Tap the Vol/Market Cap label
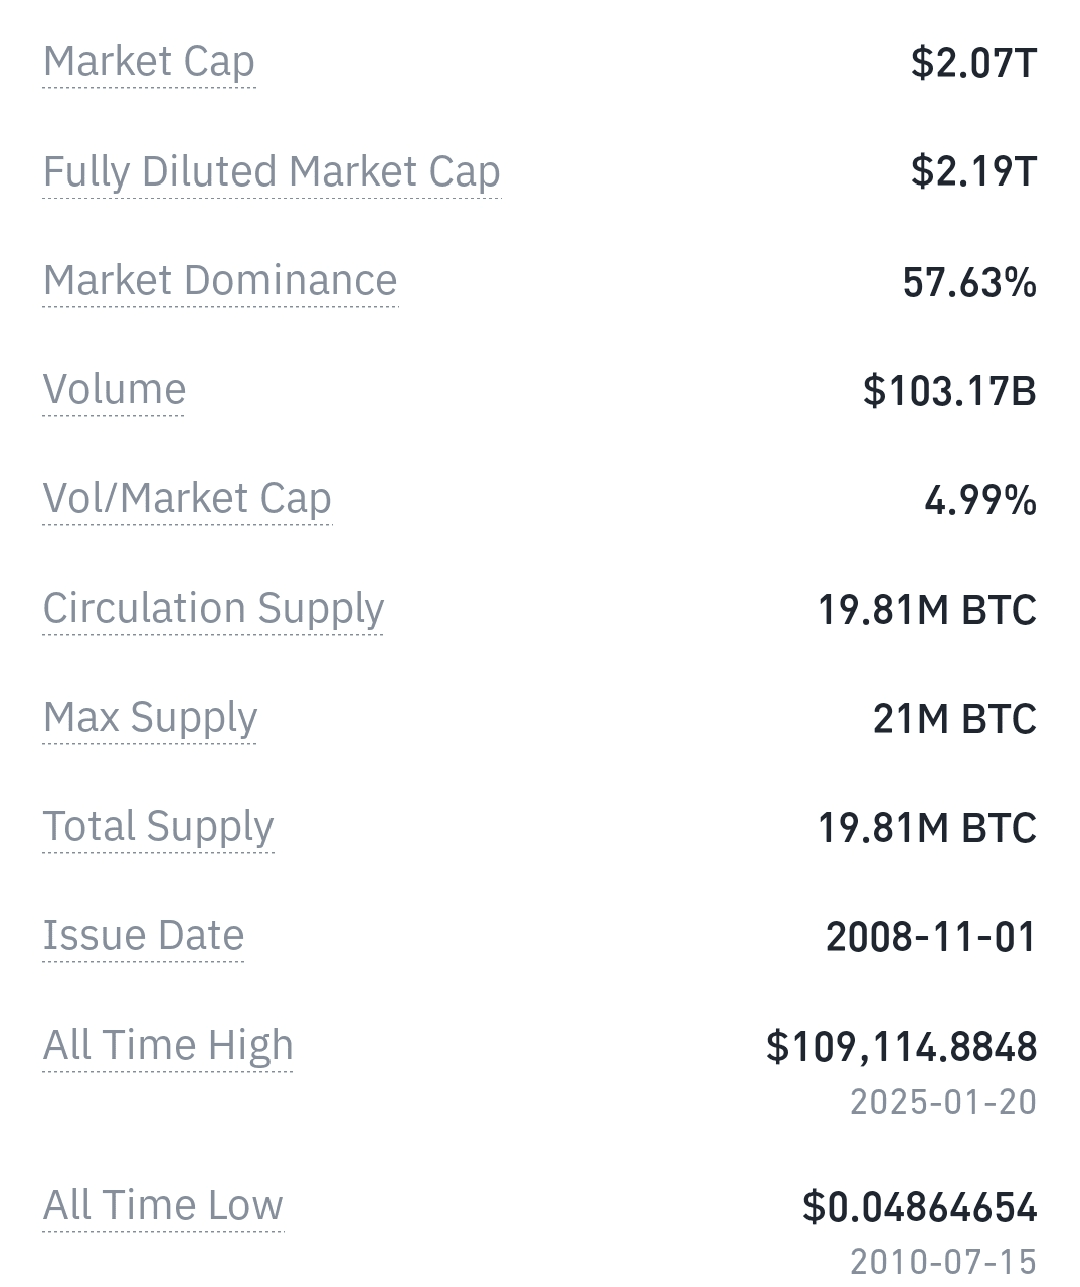The height and width of the screenshot is (1287, 1080). coord(187,498)
